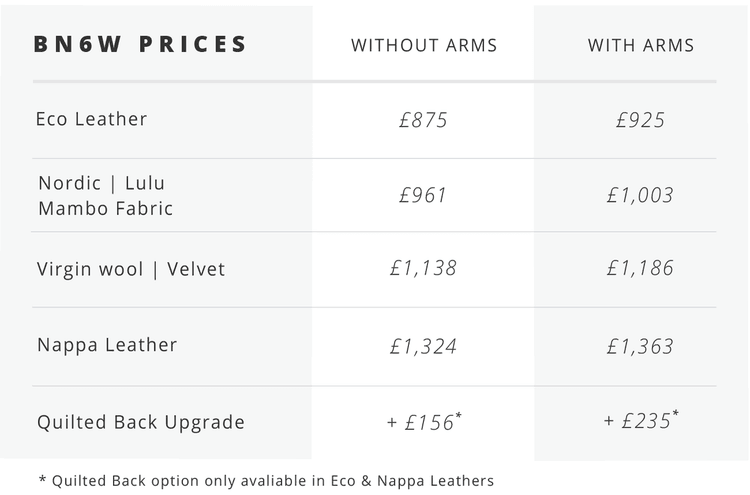Select the WITHOUT ARMS column header
Screen dimensions: 750x495
pyautogui.click(x=424, y=46)
